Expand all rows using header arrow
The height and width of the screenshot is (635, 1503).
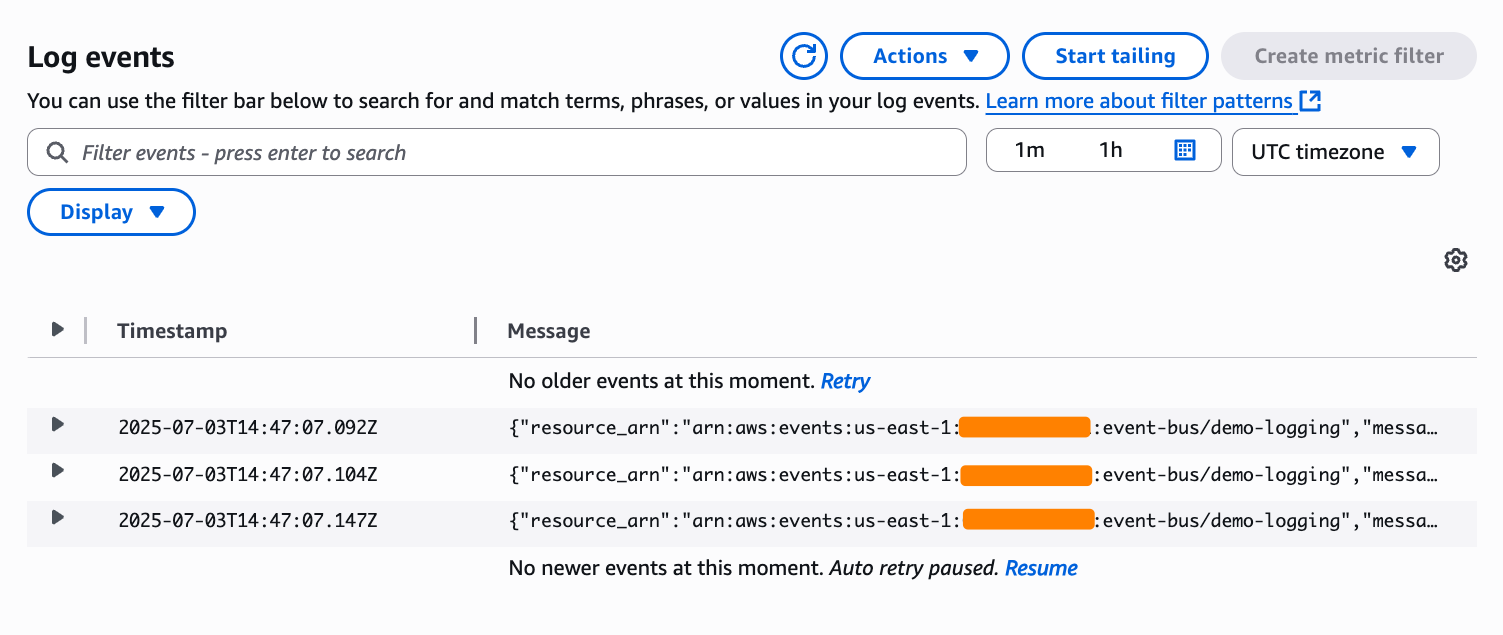coord(58,329)
